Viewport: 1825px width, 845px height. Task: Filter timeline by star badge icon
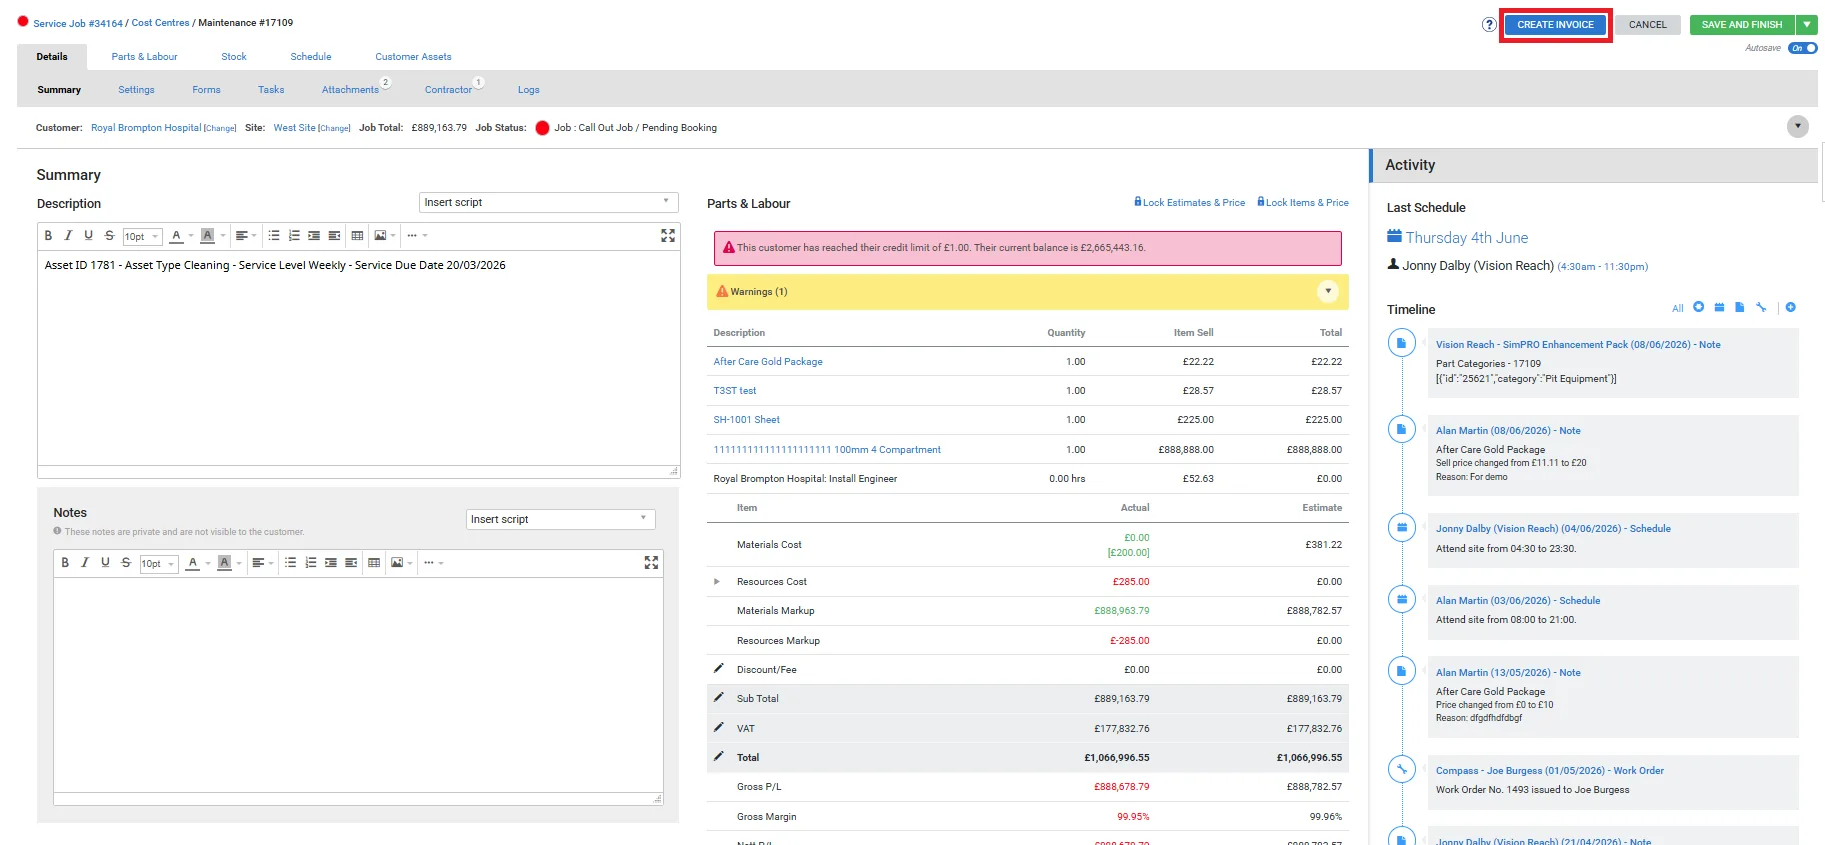(x=1698, y=307)
